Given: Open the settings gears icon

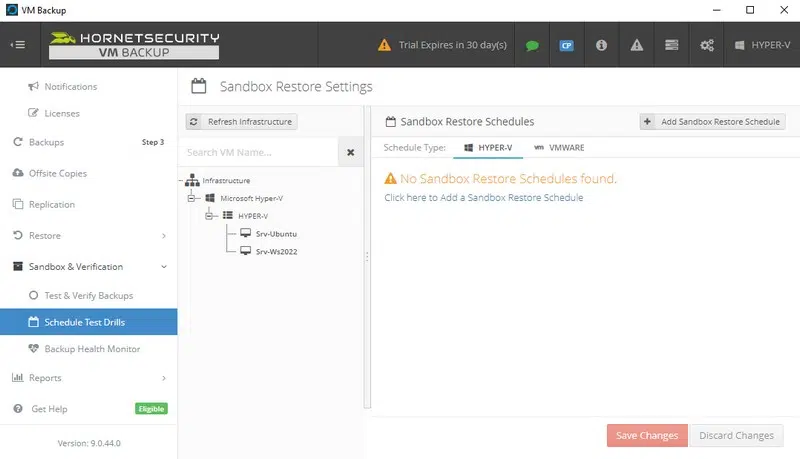Looking at the screenshot, I should 707,45.
